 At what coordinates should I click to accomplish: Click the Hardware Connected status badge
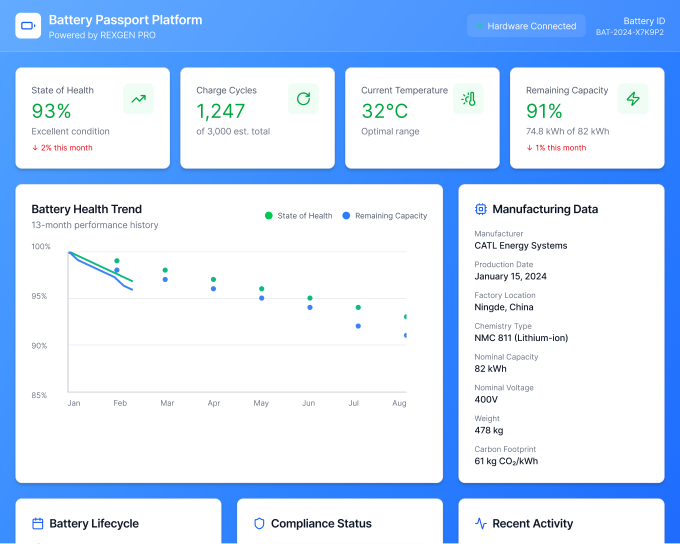(x=526, y=26)
